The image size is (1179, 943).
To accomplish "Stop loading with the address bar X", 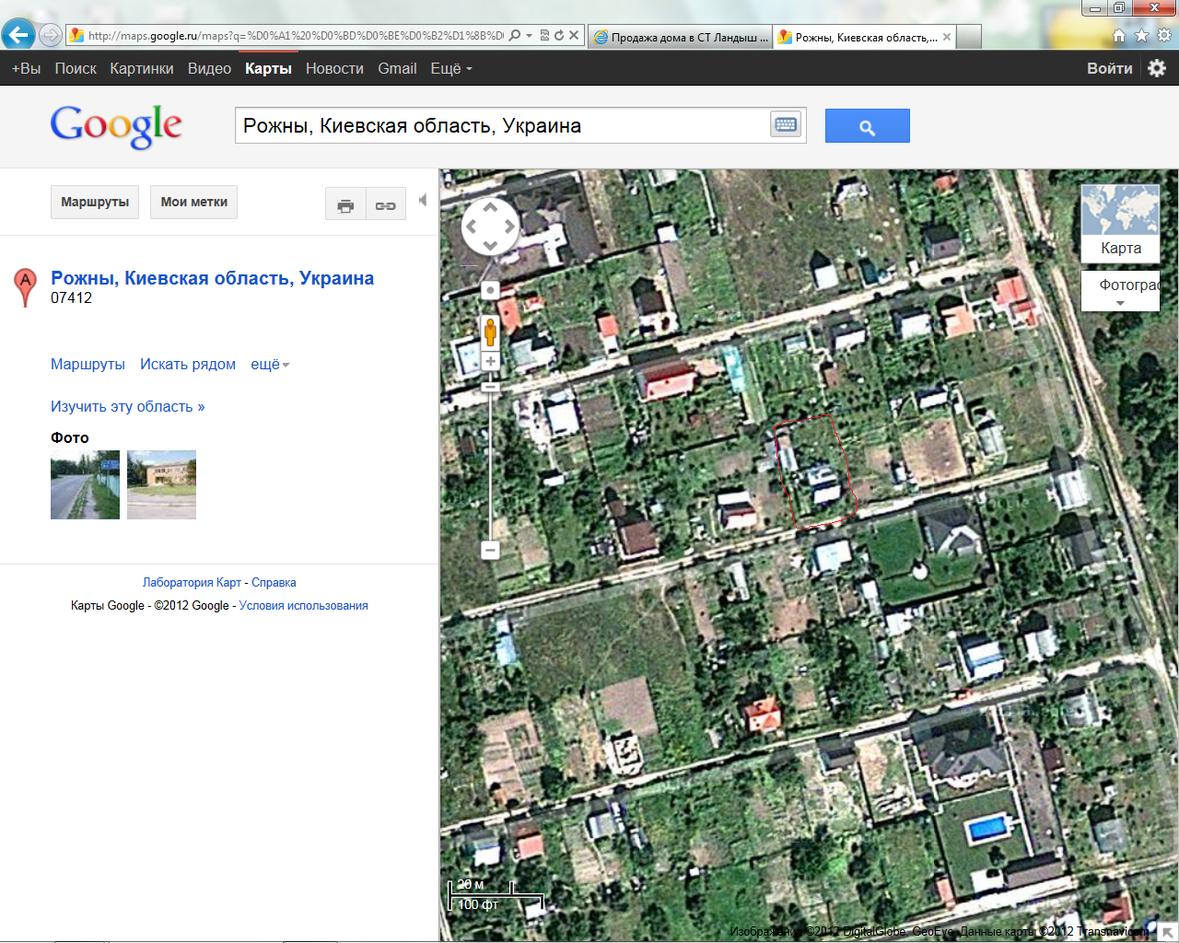I will point(574,35).
